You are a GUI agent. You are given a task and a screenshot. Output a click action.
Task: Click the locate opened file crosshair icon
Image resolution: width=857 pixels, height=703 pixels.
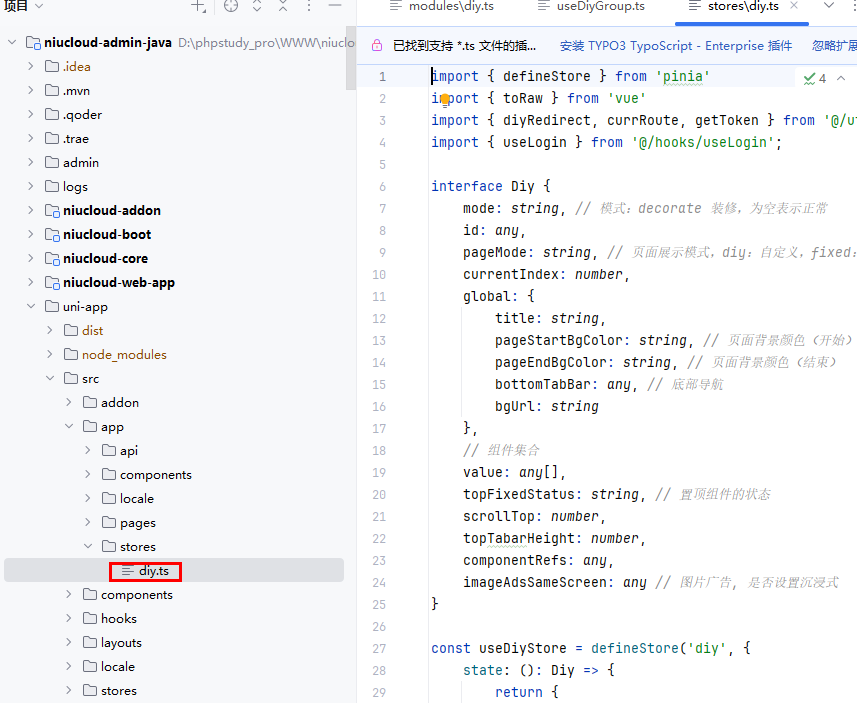point(231,6)
